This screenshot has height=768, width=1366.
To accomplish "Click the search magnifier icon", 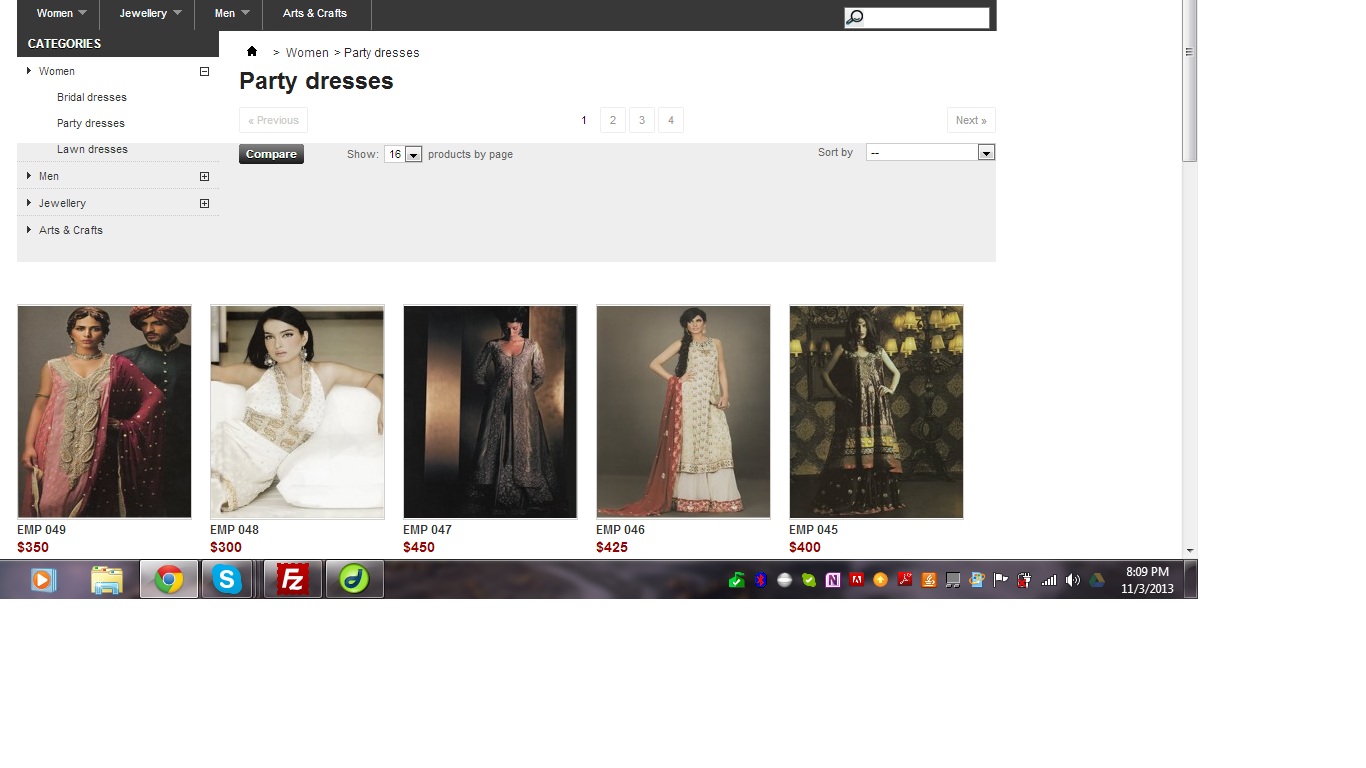I will point(854,17).
